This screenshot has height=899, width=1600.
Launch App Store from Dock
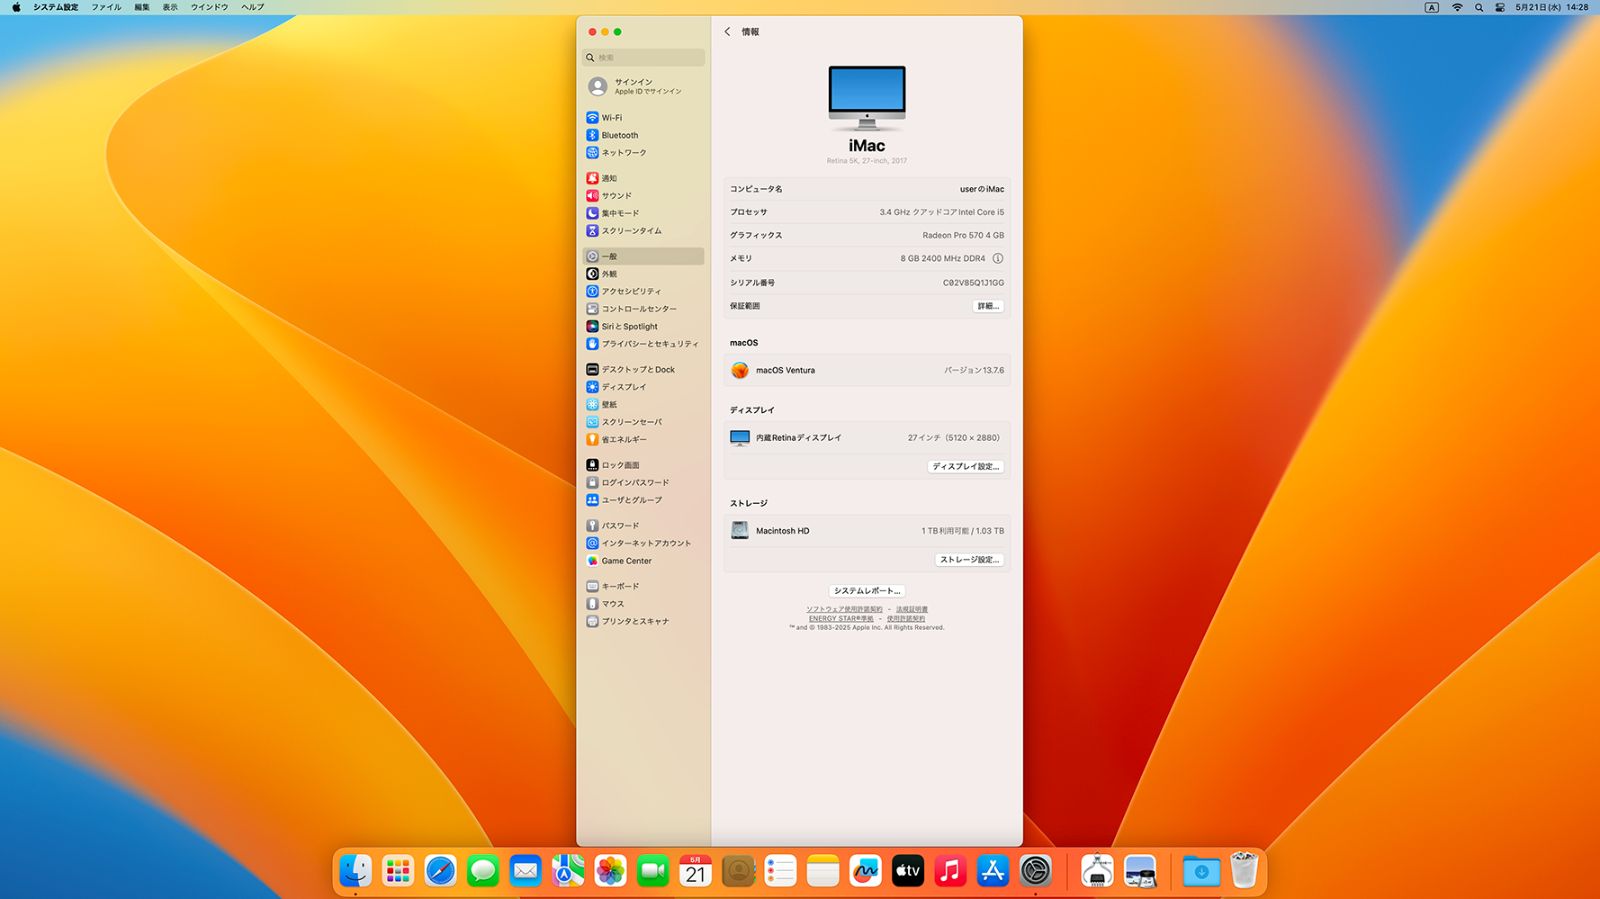(x=992, y=871)
